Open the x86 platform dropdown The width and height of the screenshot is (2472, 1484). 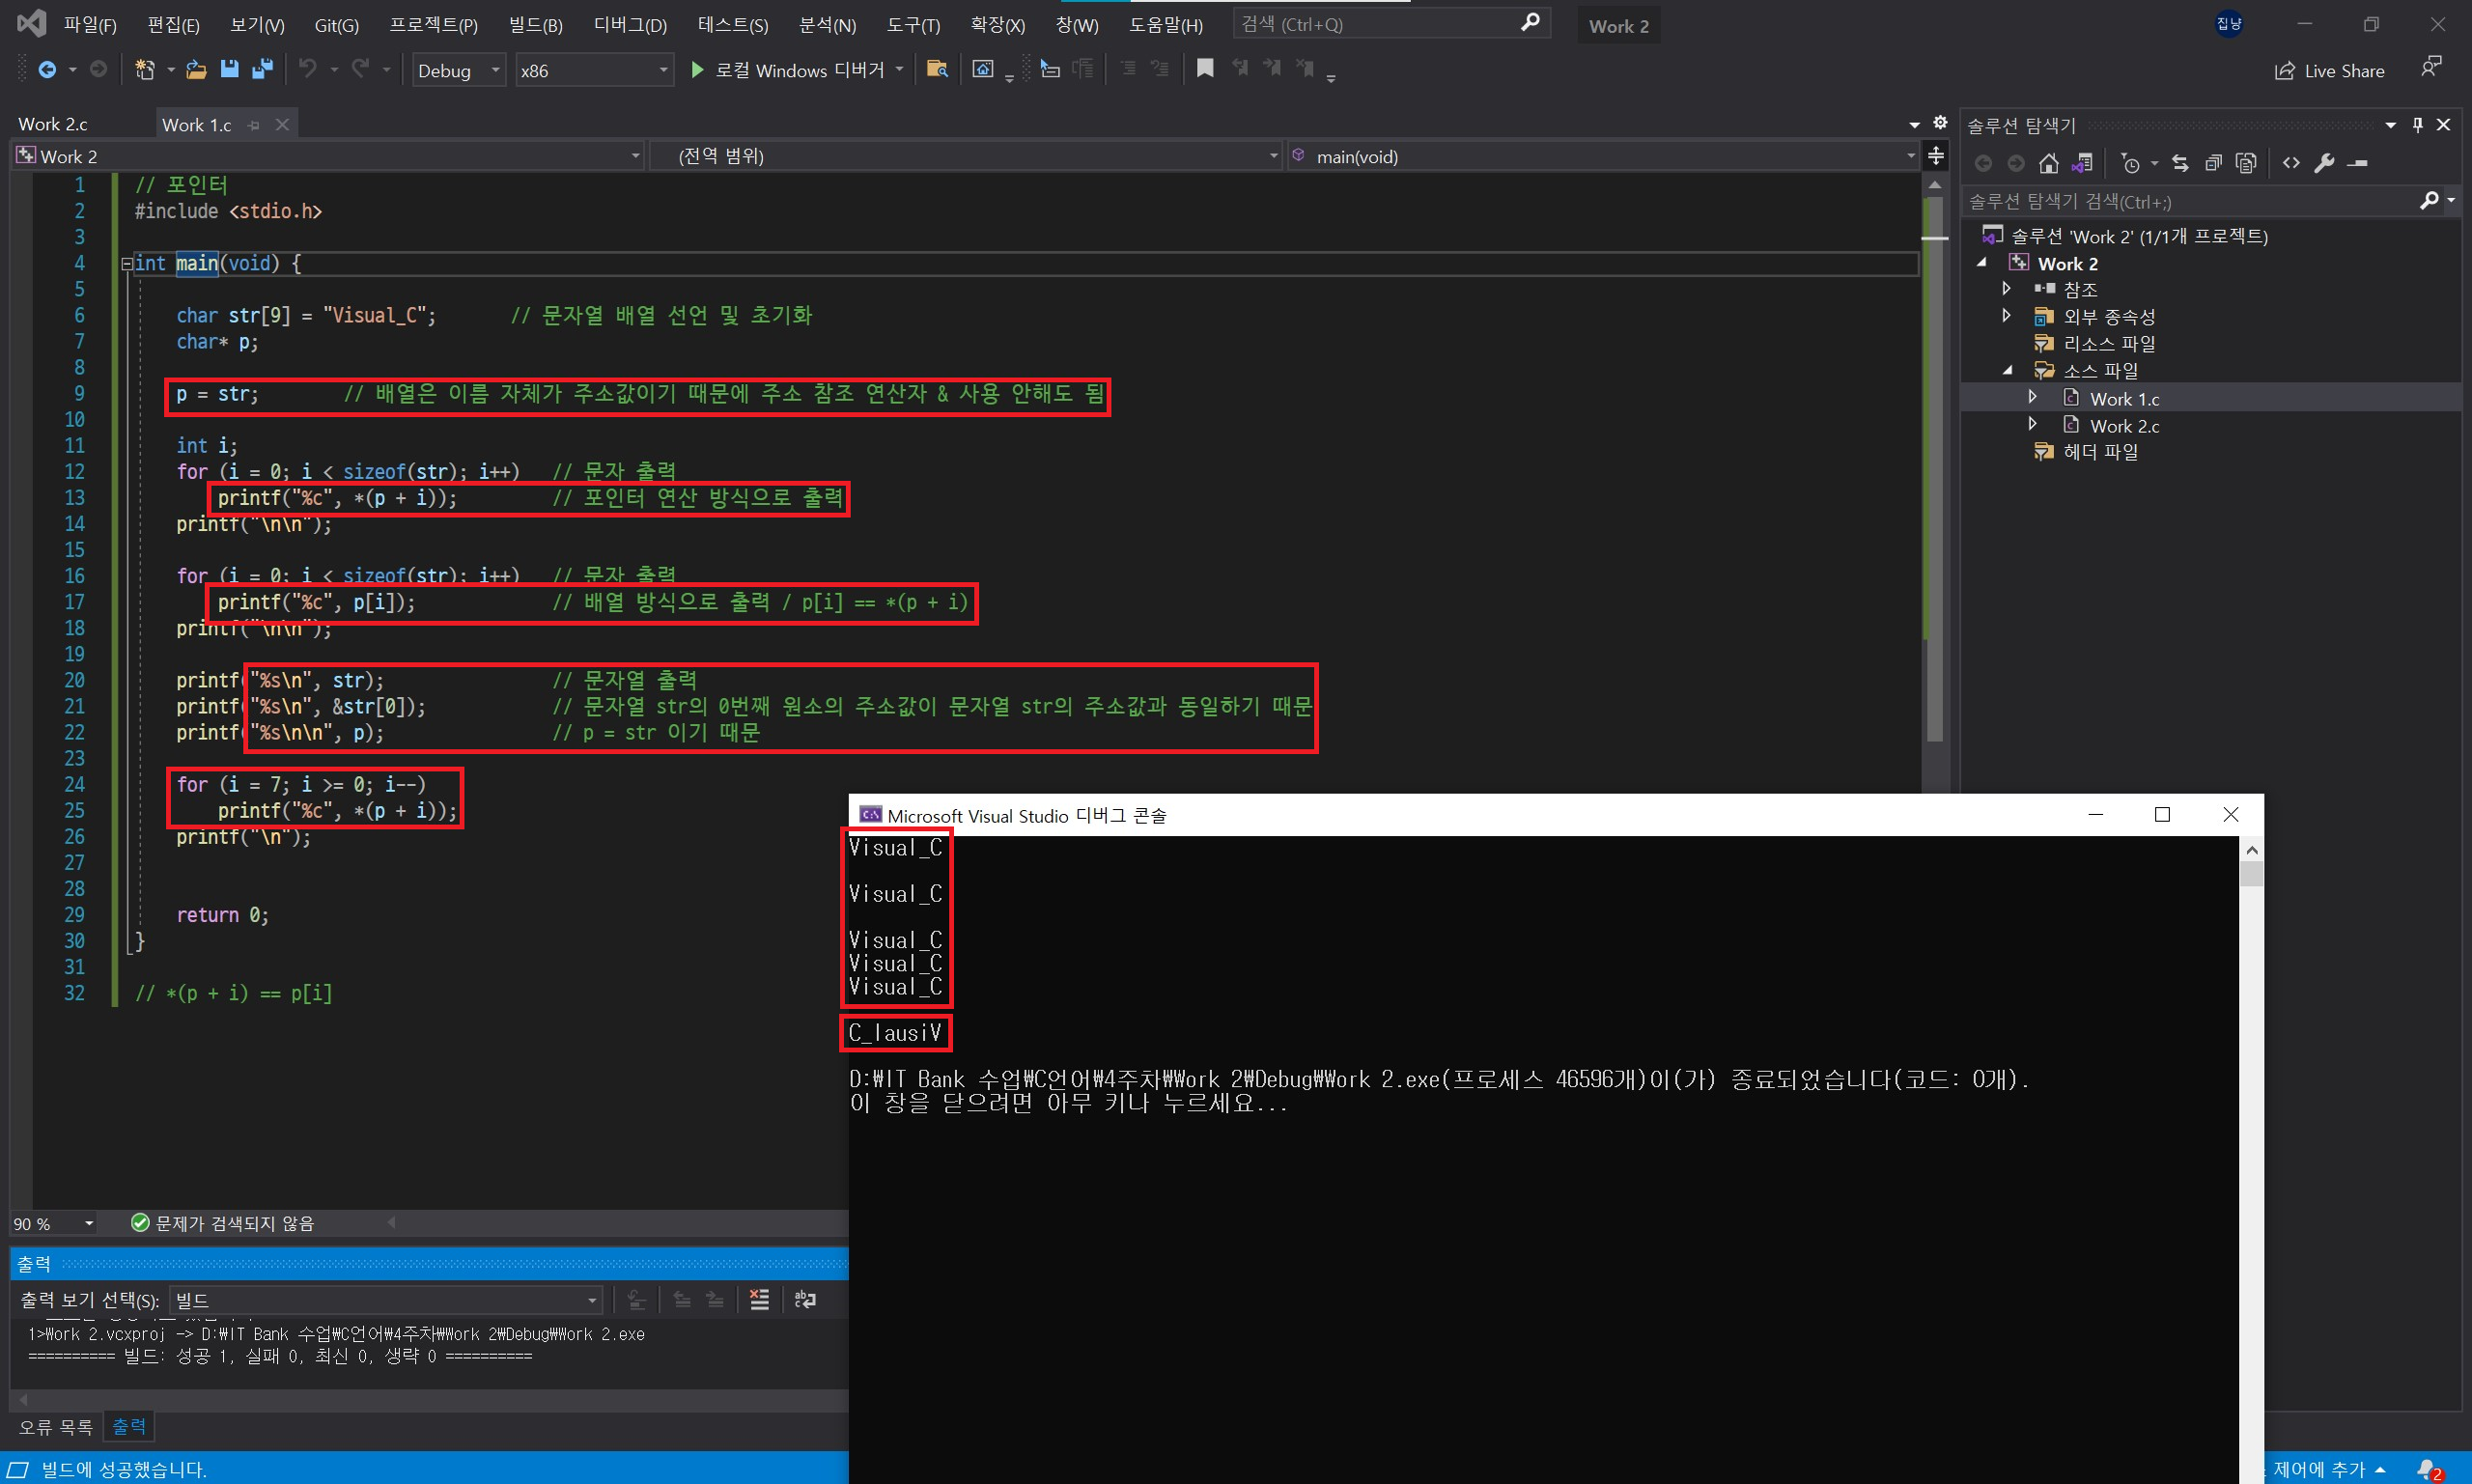[x=662, y=70]
